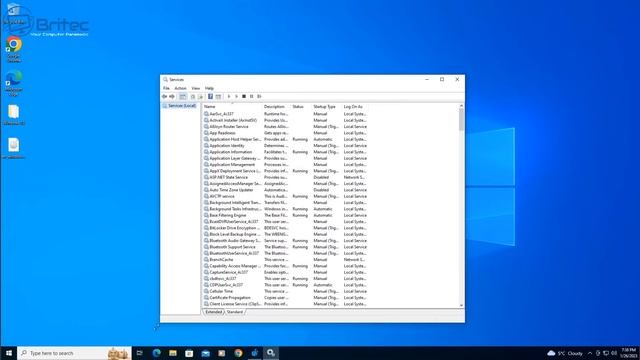
Task: Select Application Layer Gateway service
Action: click(285, 158)
